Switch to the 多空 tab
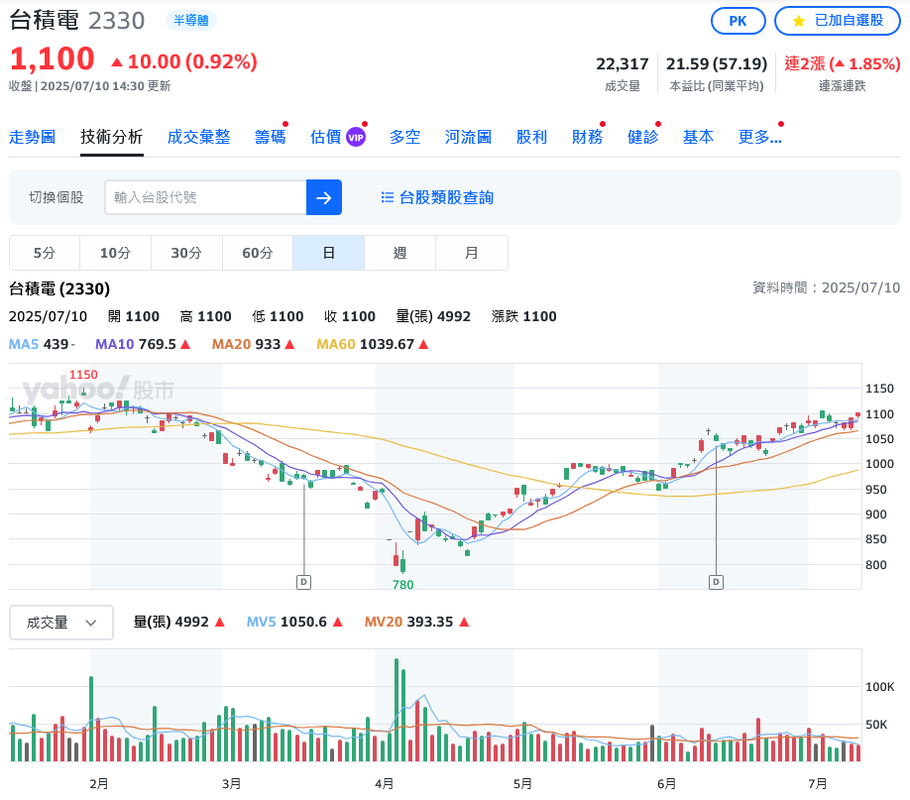Image resolution: width=910 pixels, height=800 pixels. (x=405, y=137)
